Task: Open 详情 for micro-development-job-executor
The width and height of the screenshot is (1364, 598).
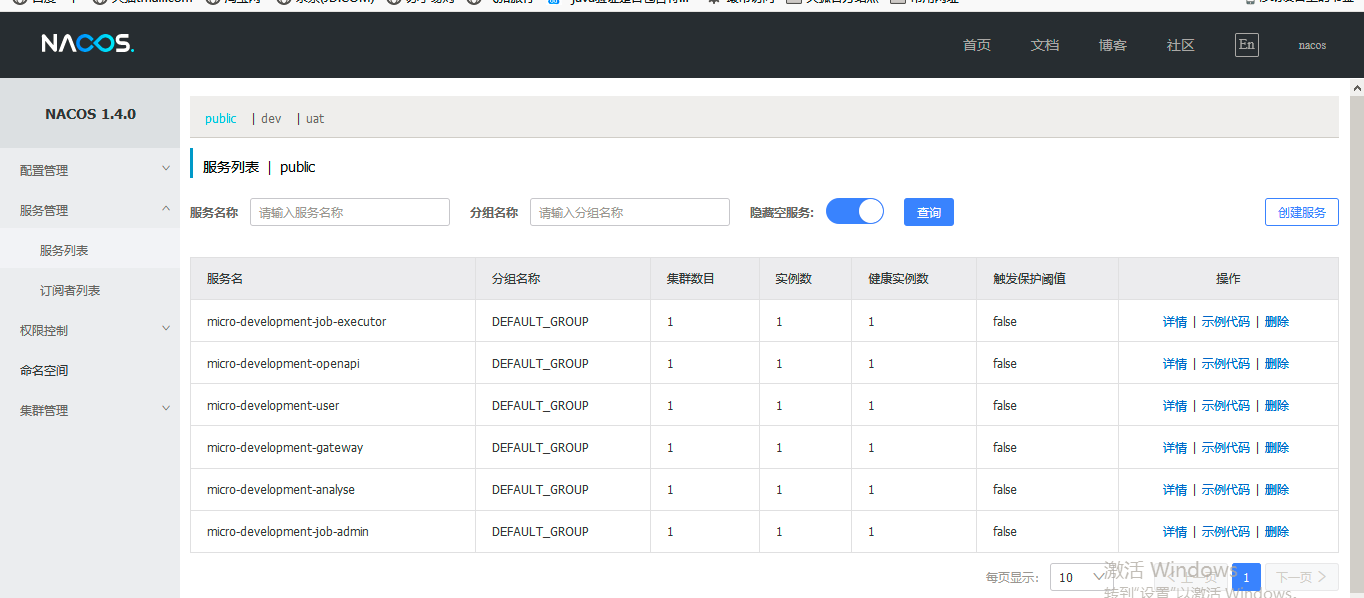Action: pyautogui.click(x=1175, y=322)
